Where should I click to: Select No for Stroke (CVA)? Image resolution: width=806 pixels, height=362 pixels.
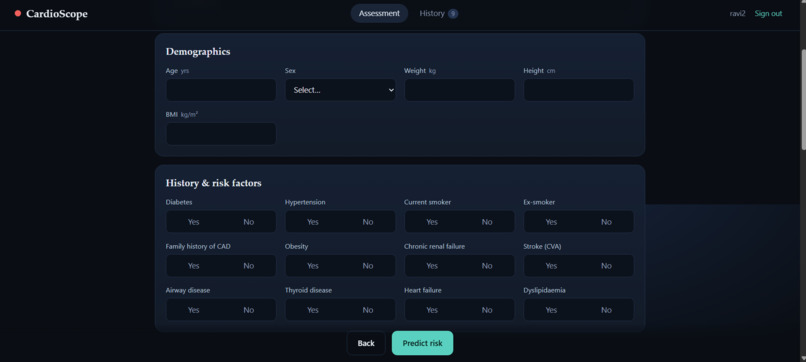607,266
